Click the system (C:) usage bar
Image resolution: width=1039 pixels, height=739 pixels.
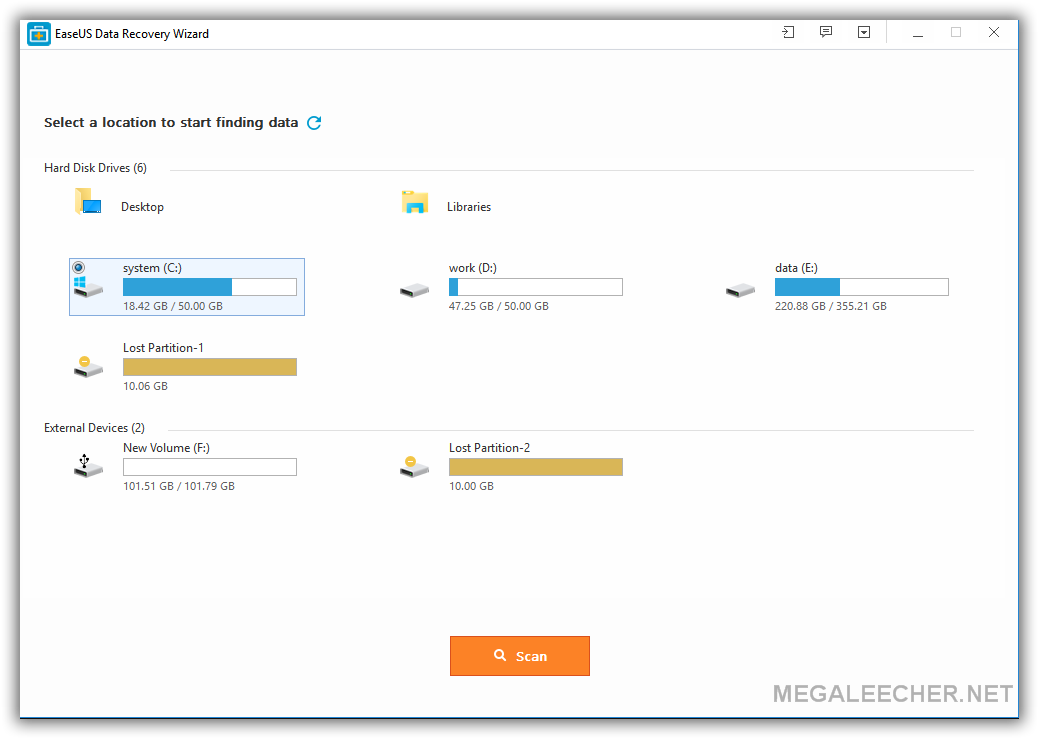(209, 287)
